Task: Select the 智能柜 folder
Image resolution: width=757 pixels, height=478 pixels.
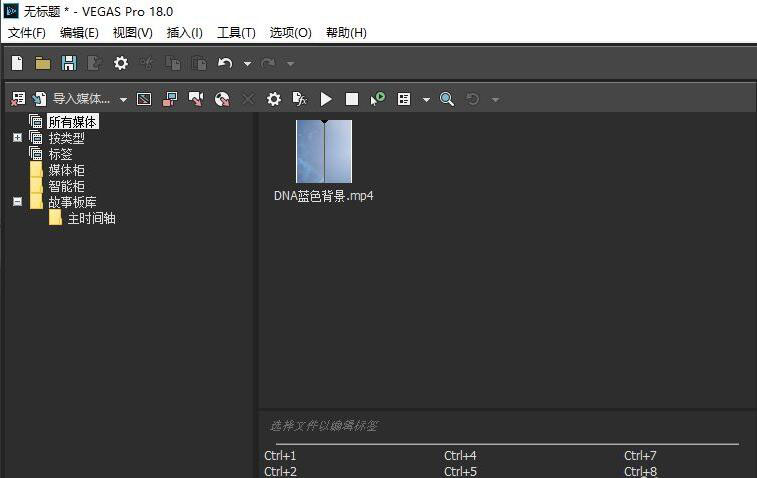Action: 66,186
